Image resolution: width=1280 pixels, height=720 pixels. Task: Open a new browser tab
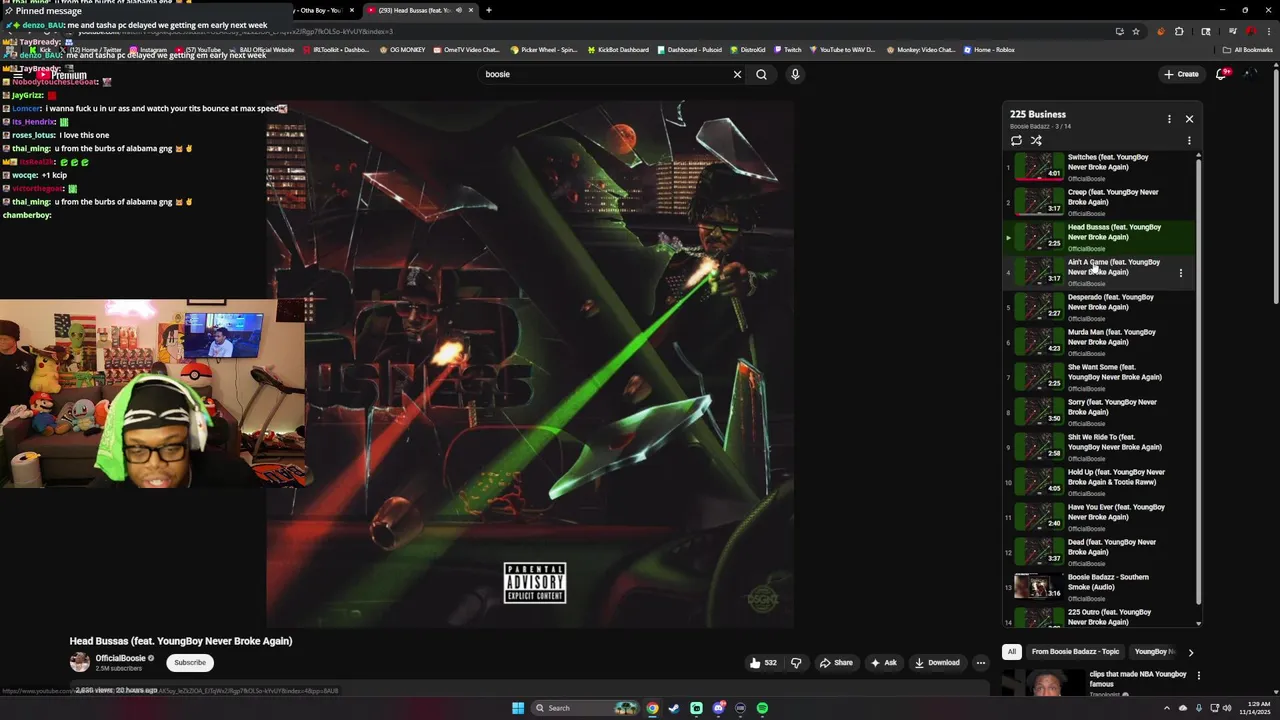tap(489, 10)
